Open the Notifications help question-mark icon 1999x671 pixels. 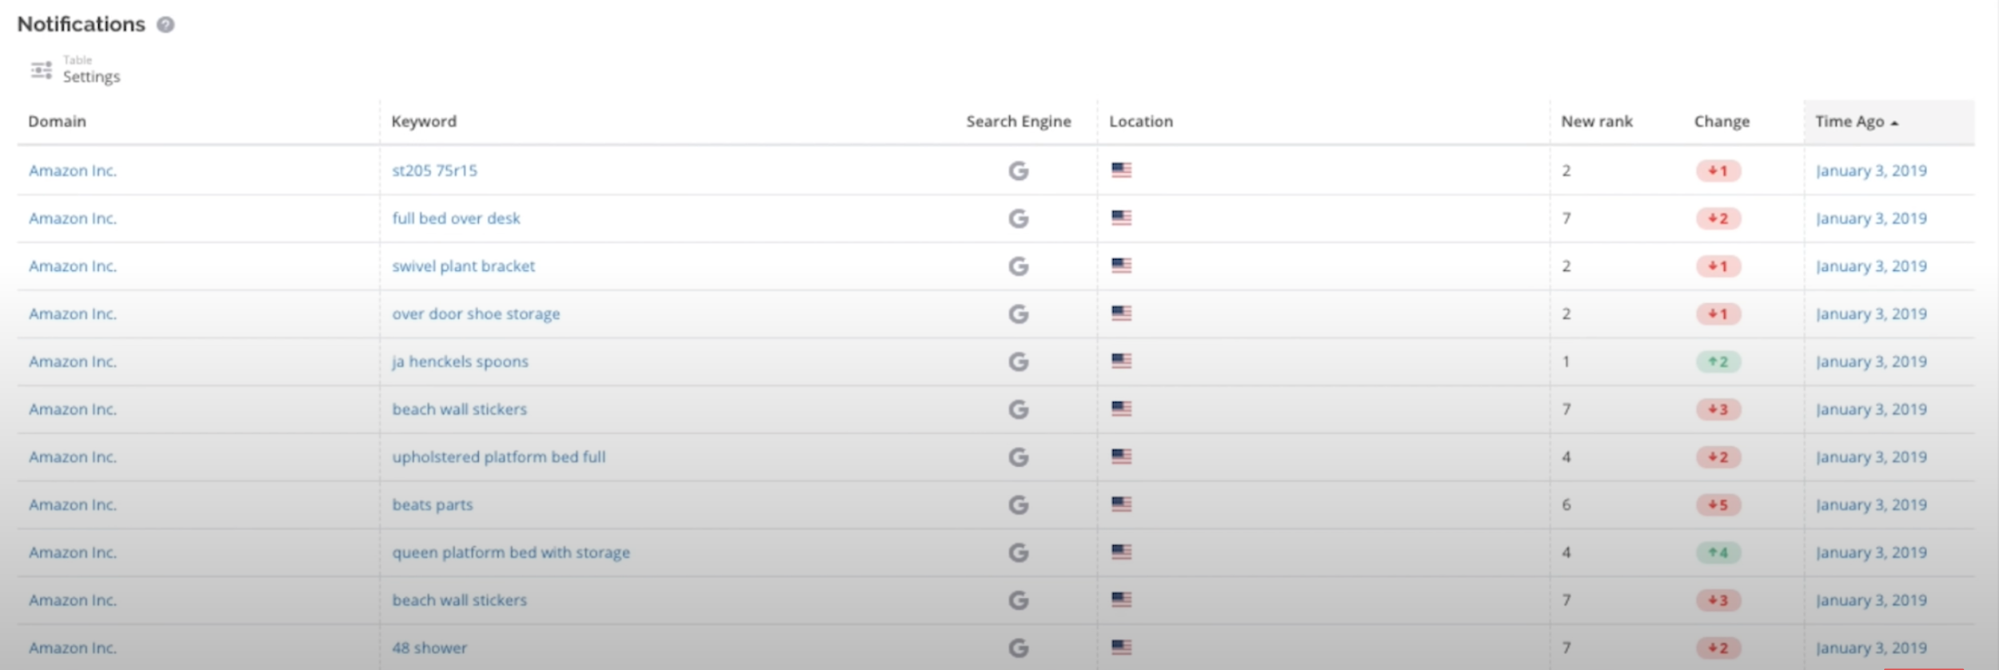[166, 25]
